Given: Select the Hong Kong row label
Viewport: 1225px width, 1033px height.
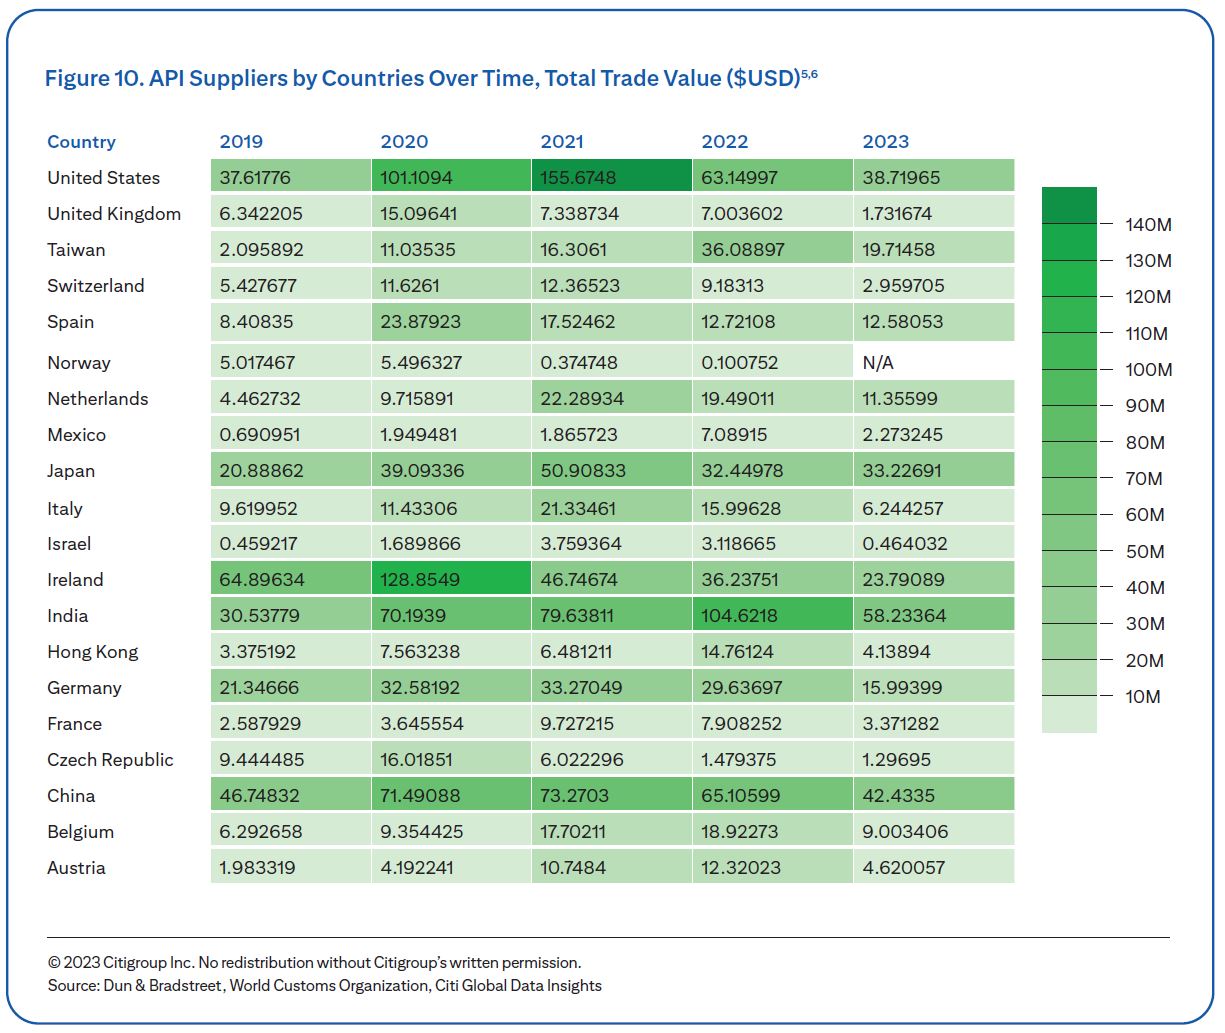Looking at the screenshot, I should (x=92, y=651).
